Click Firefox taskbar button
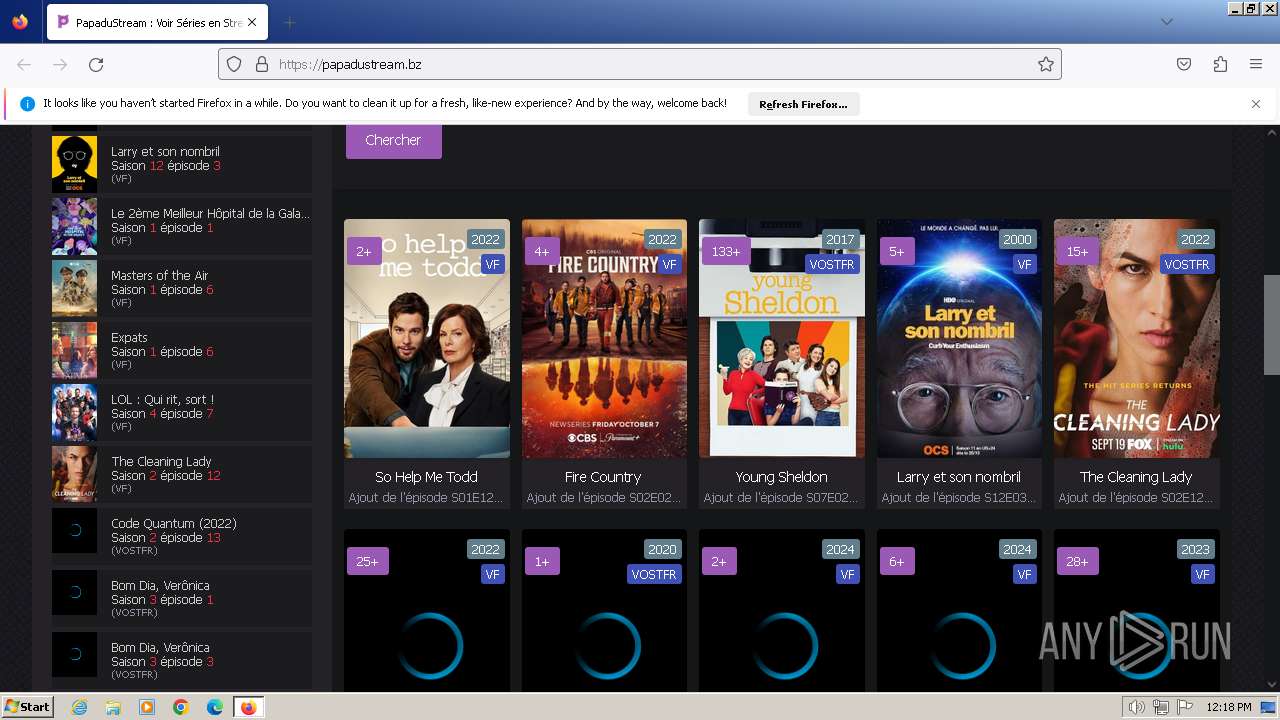This screenshot has width=1280, height=720. click(x=248, y=707)
